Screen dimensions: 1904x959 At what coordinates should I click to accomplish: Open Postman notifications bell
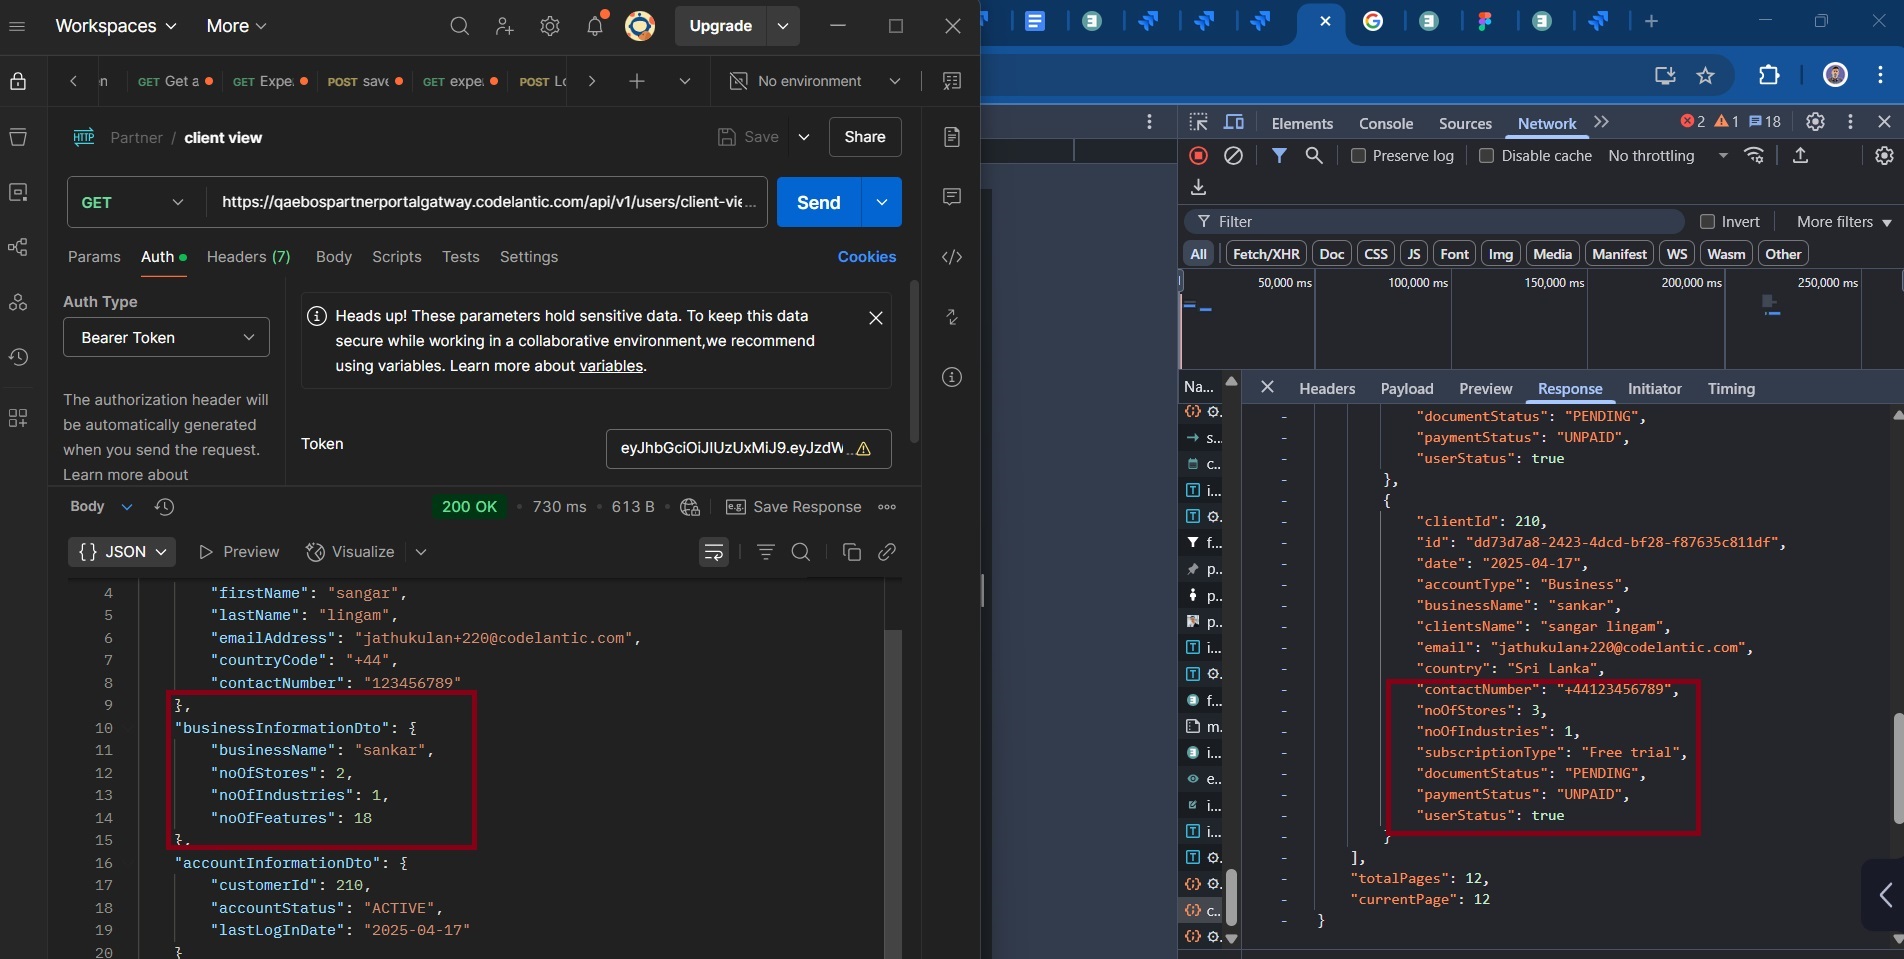point(595,26)
